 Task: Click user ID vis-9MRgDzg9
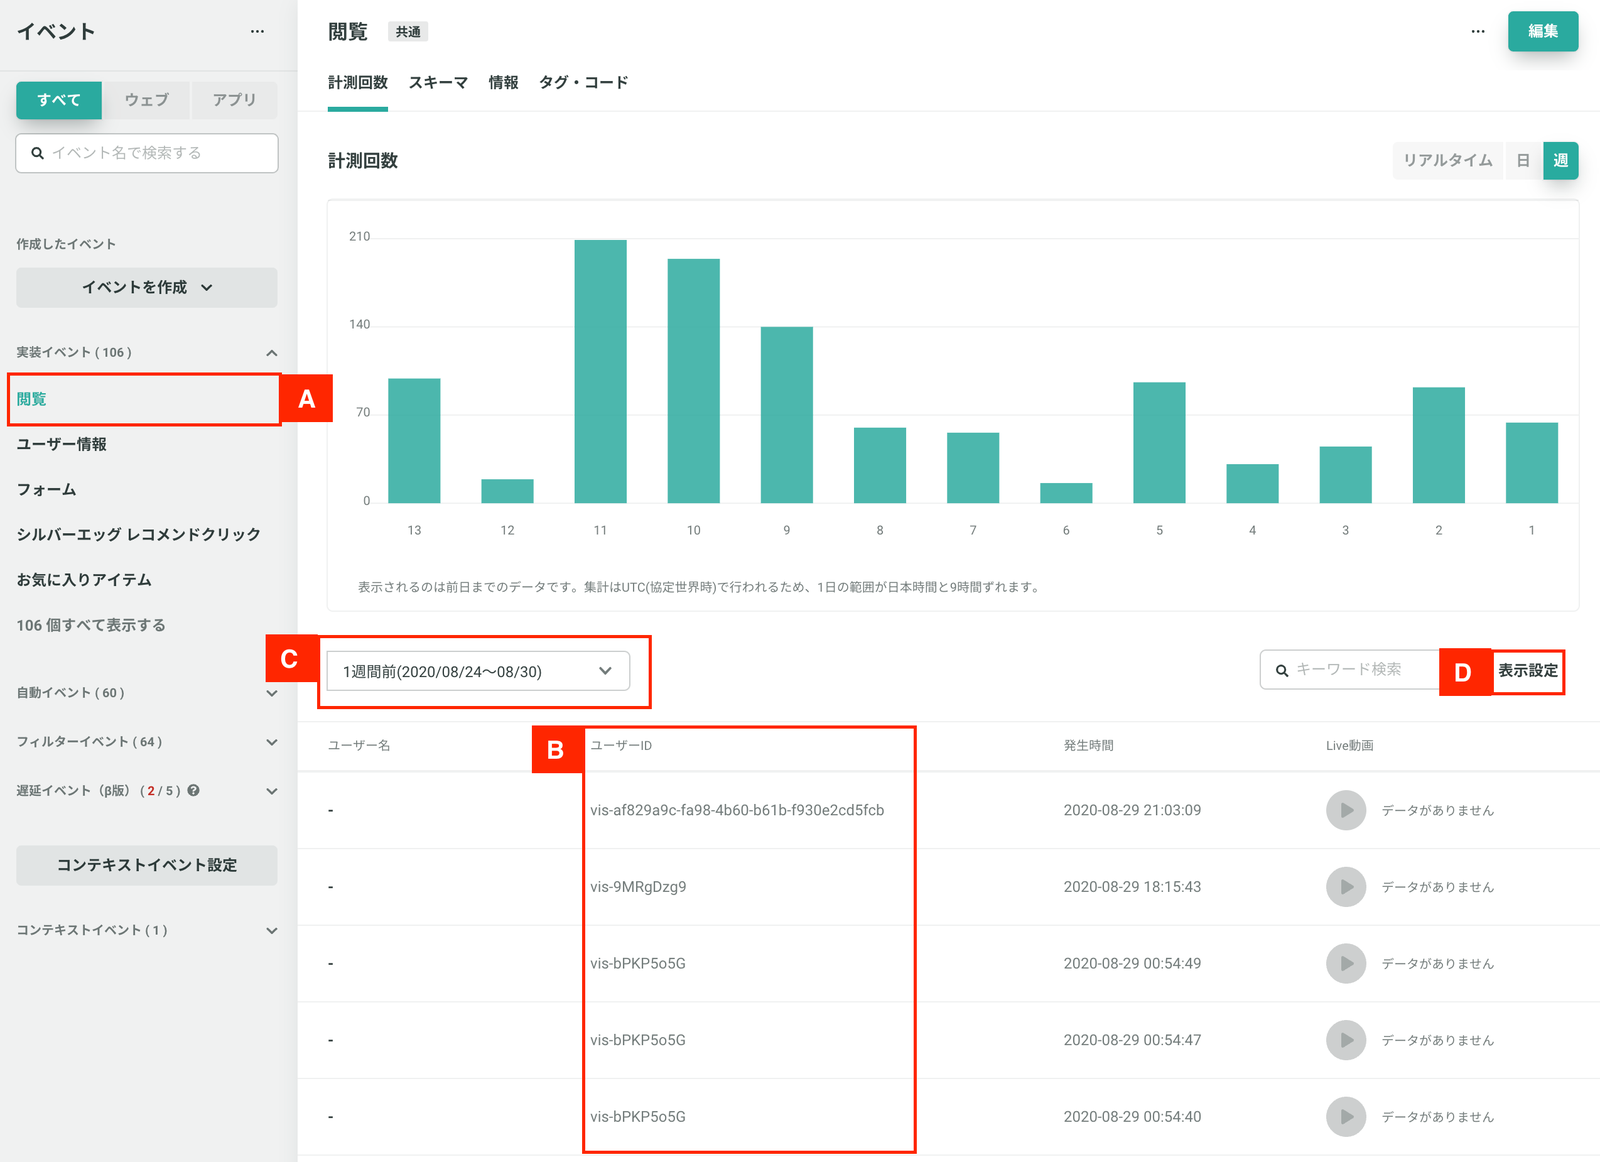pos(638,887)
